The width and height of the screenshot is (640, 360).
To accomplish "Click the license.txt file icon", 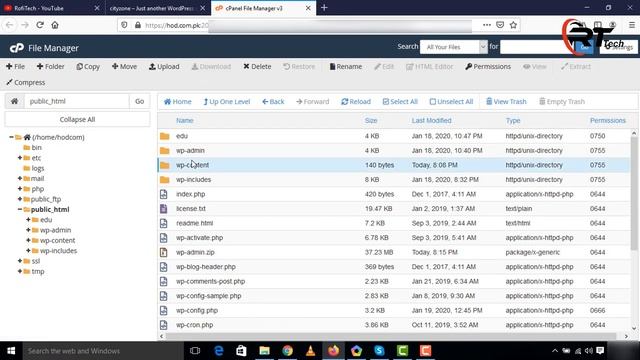I will tap(164, 209).
